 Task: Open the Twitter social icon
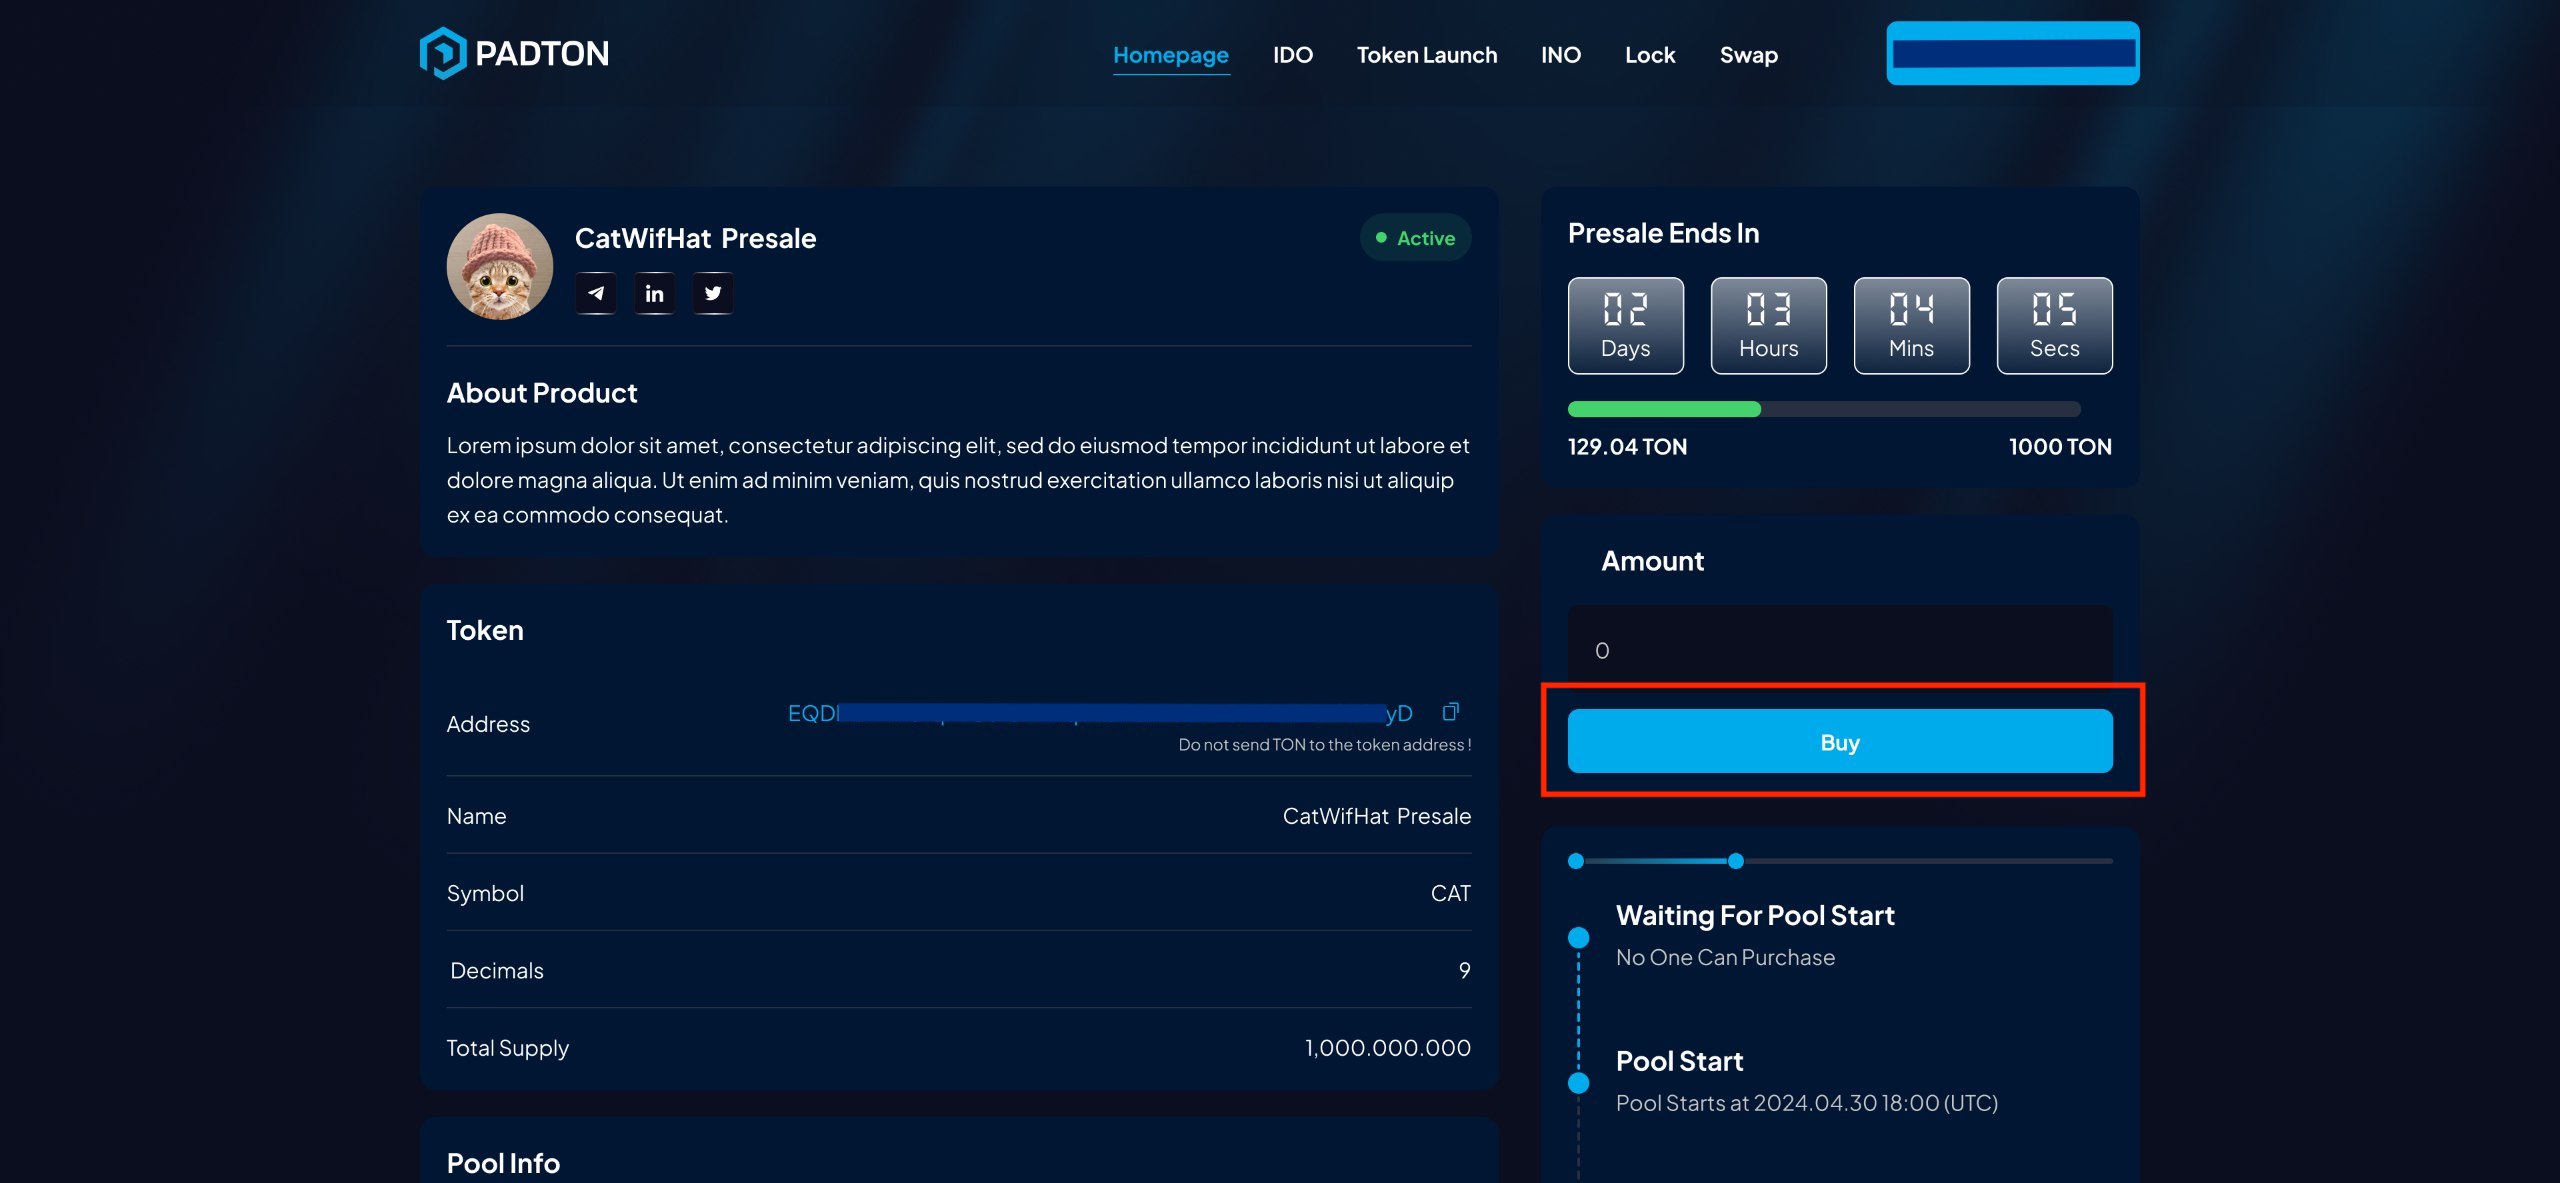pos(713,293)
